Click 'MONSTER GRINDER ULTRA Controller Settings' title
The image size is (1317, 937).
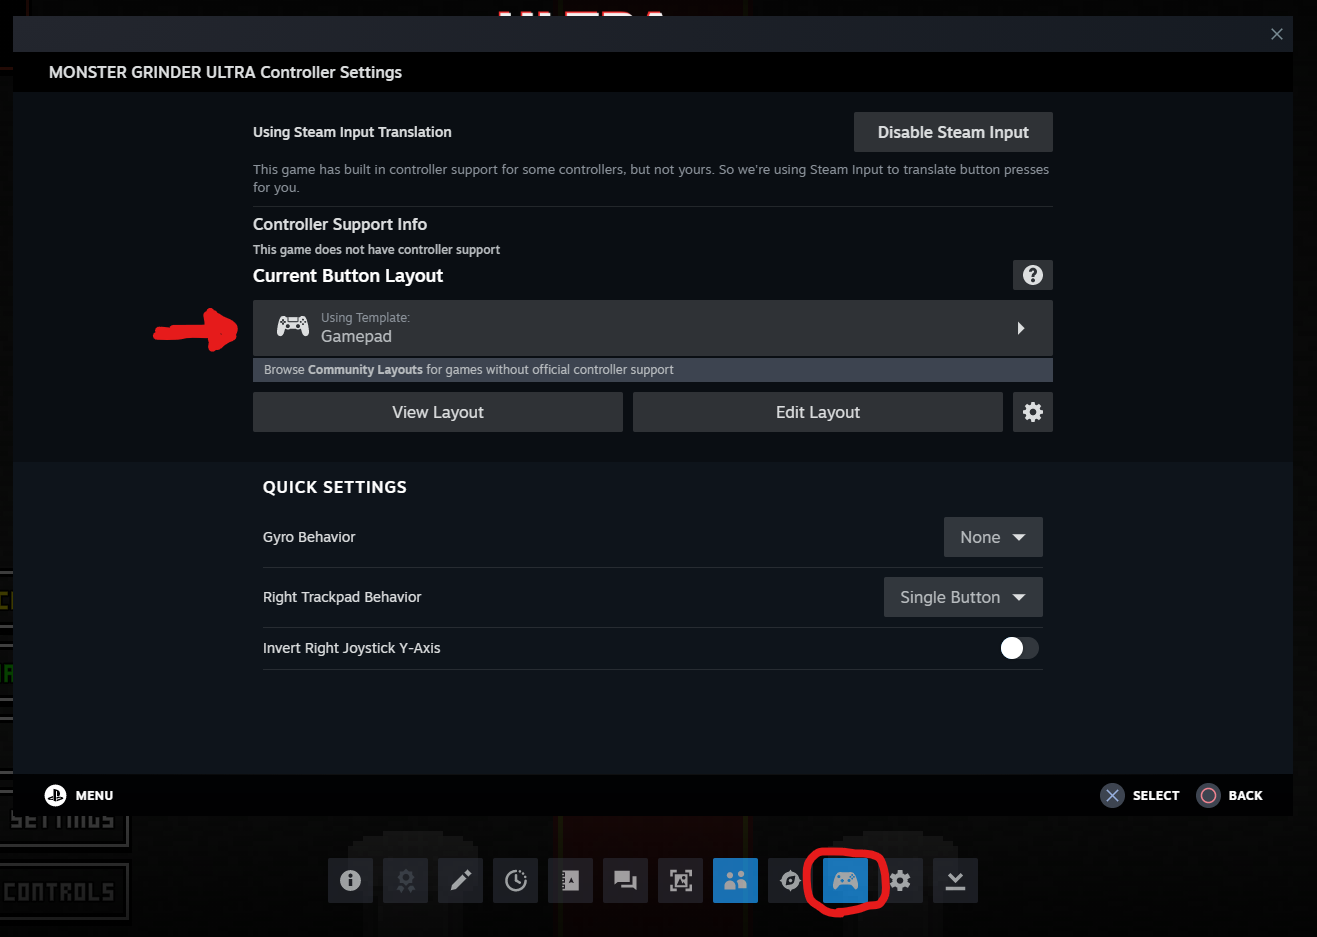pos(225,72)
